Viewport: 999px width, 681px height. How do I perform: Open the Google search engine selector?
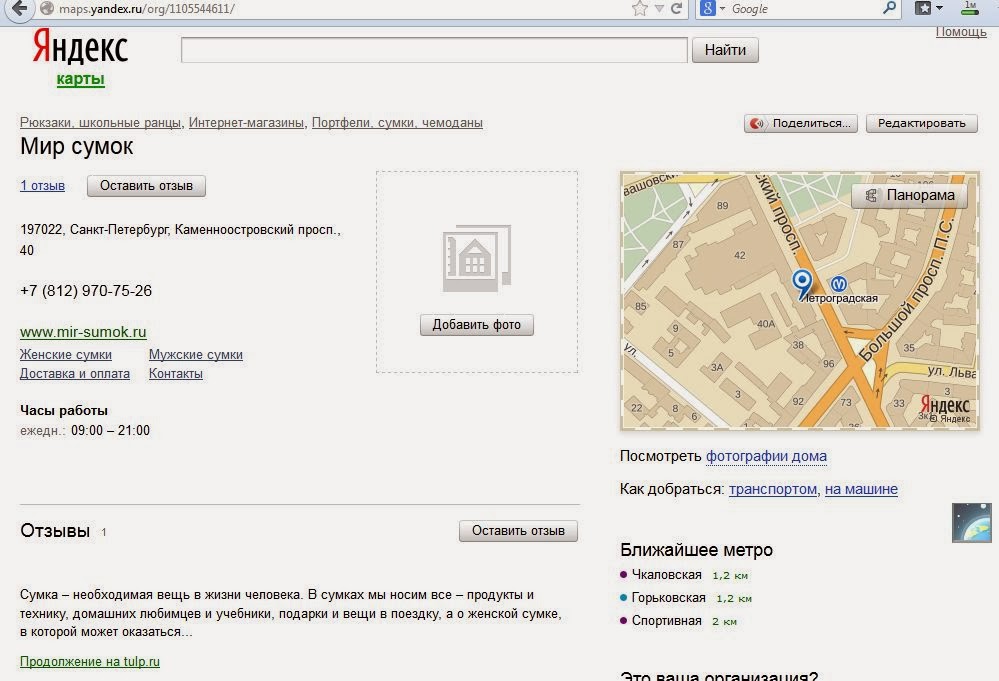click(712, 9)
